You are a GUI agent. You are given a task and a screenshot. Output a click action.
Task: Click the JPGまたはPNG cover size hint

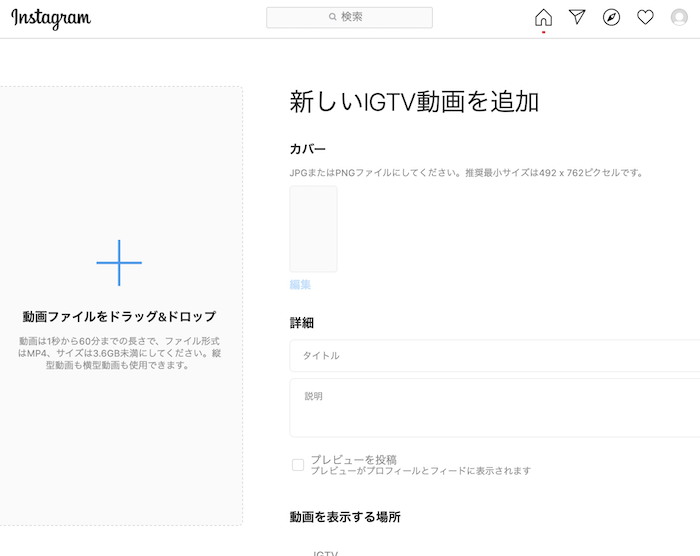pos(466,173)
